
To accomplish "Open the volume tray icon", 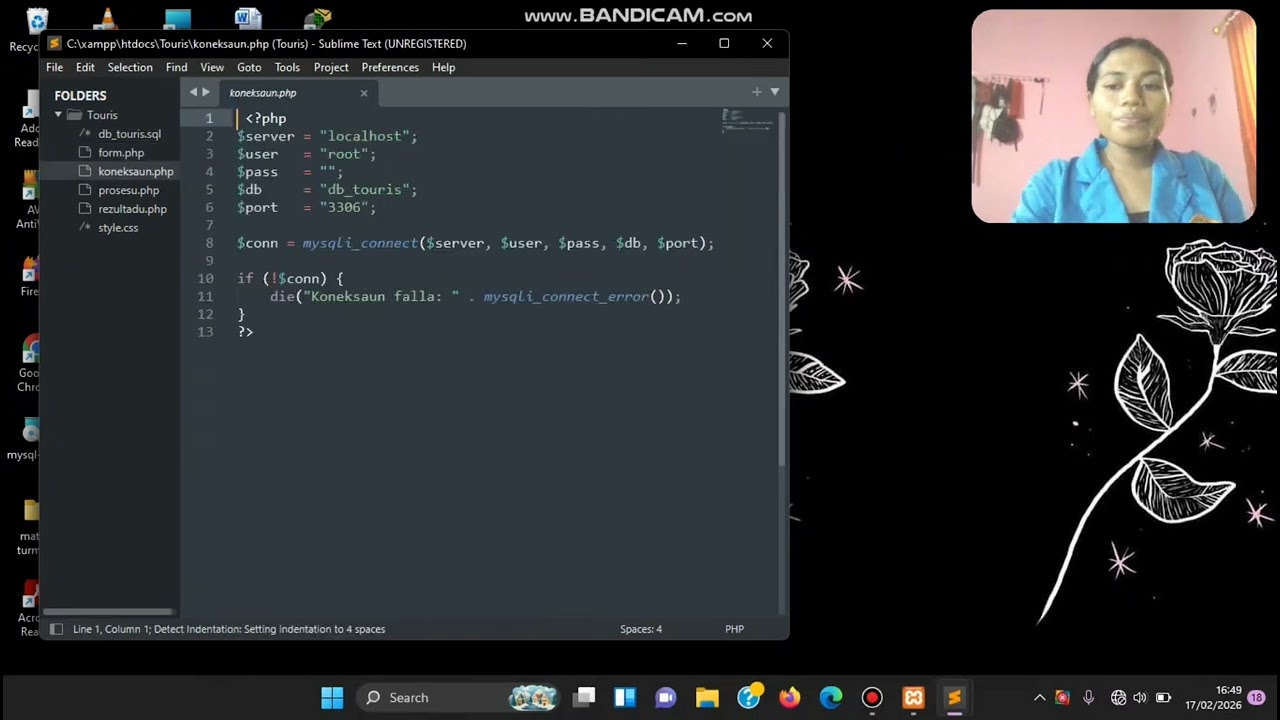I will pos(1140,697).
